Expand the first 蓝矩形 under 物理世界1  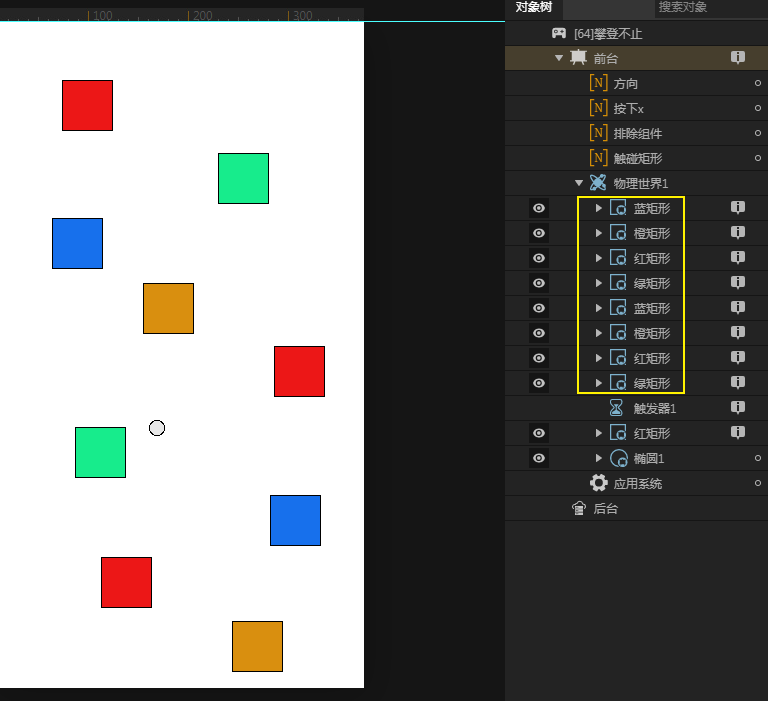(x=599, y=208)
